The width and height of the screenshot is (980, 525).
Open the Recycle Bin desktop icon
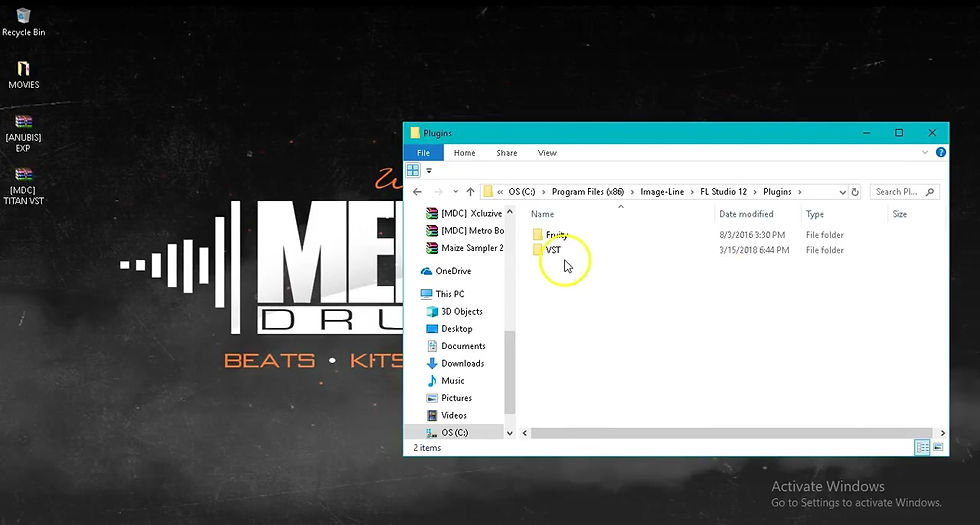point(24,22)
